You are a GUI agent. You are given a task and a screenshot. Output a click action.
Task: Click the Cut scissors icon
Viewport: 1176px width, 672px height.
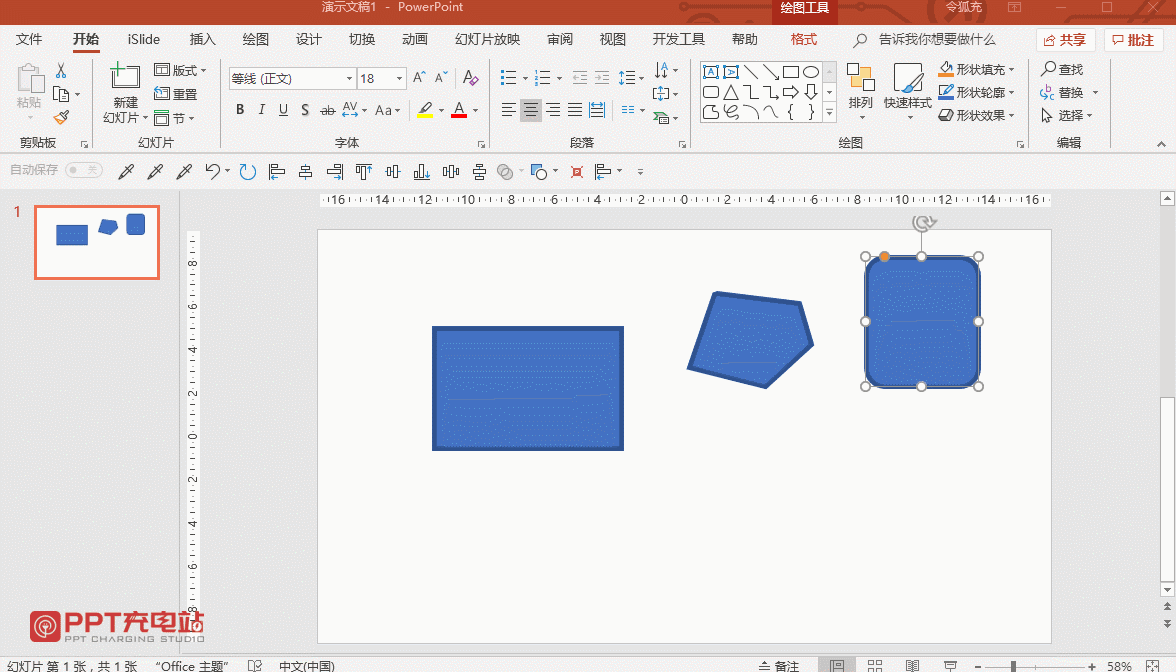click(61, 70)
